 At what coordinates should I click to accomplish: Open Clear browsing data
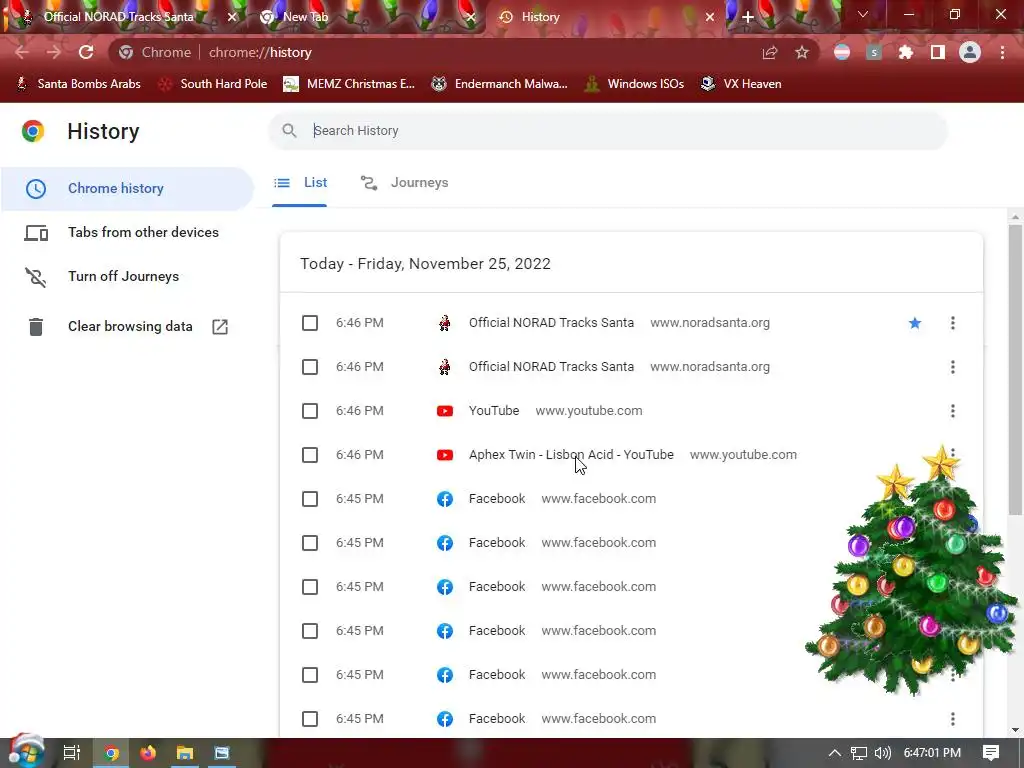[127, 327]
